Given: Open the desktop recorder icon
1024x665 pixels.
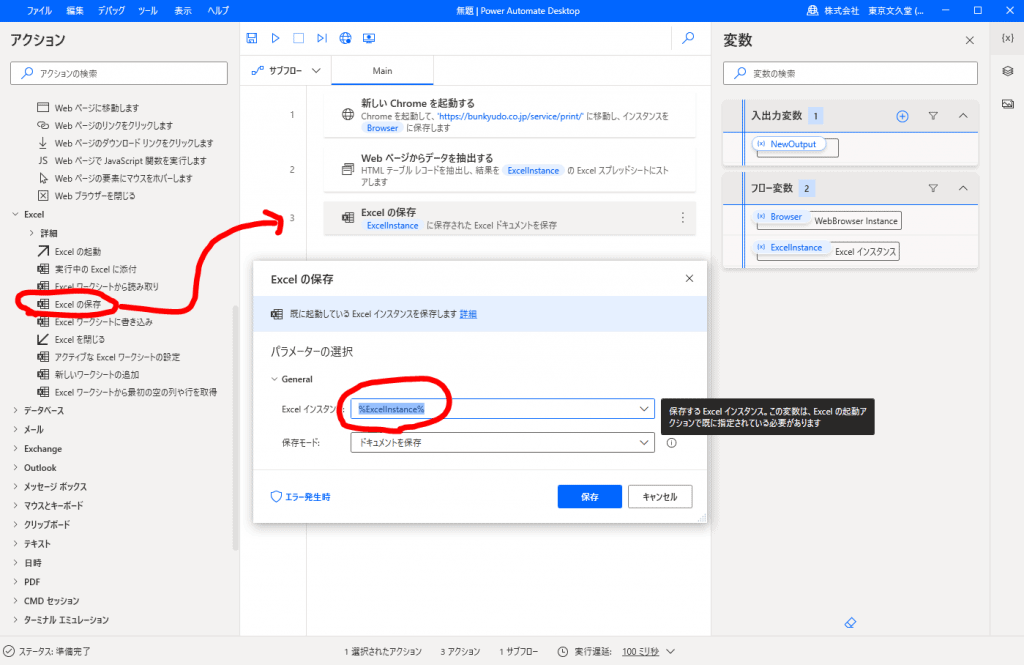Looking at the screenshot, I should tap(369, 38).
